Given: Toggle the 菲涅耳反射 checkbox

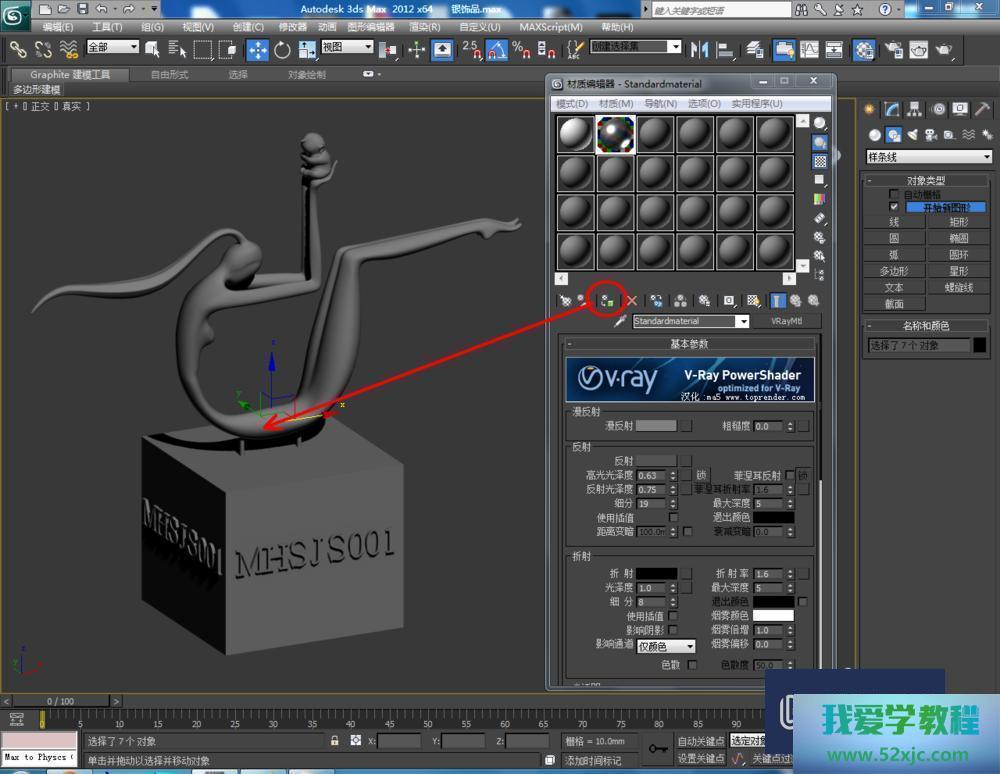Looking at the screenshot, I should tap(789, 475).
